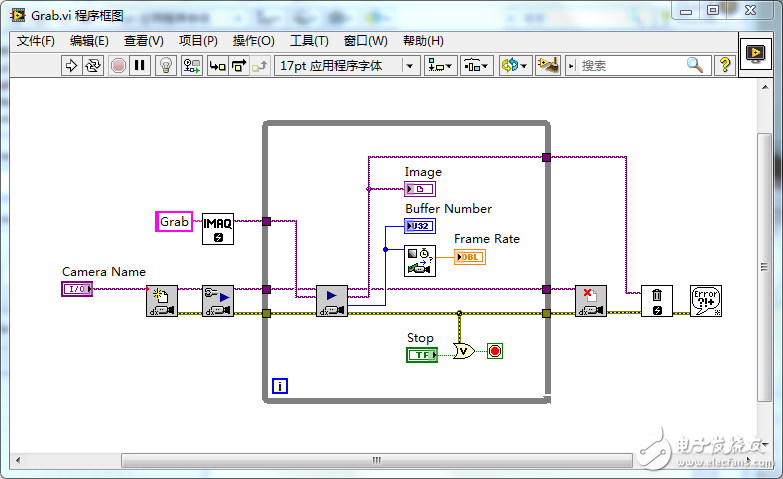
Task: Select the IMAQ Dispose trash node
Action: tap(657, 301)
